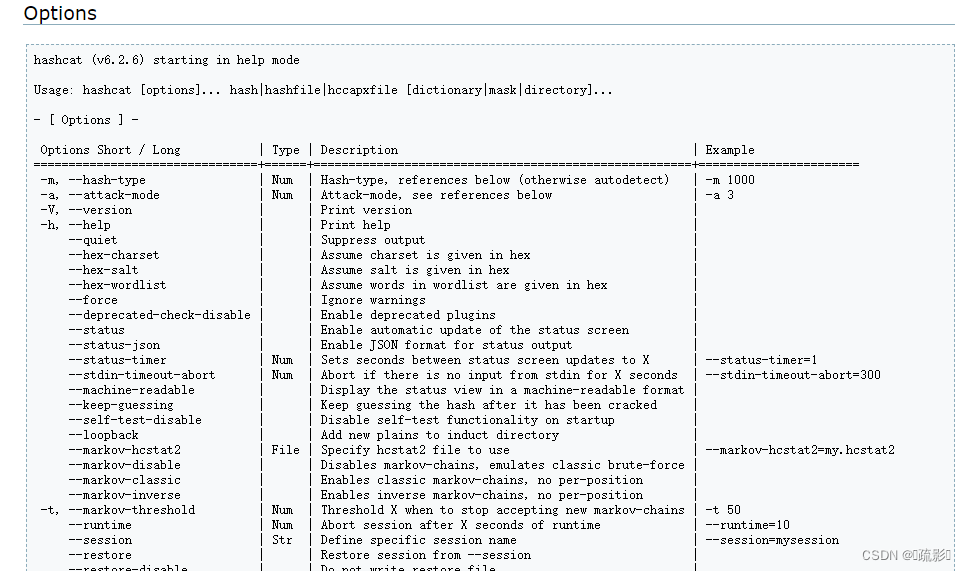The height and width of the screenshot is (571, 966).
Task: Click the '--machine-readable' option
Action: pos(132,390)
